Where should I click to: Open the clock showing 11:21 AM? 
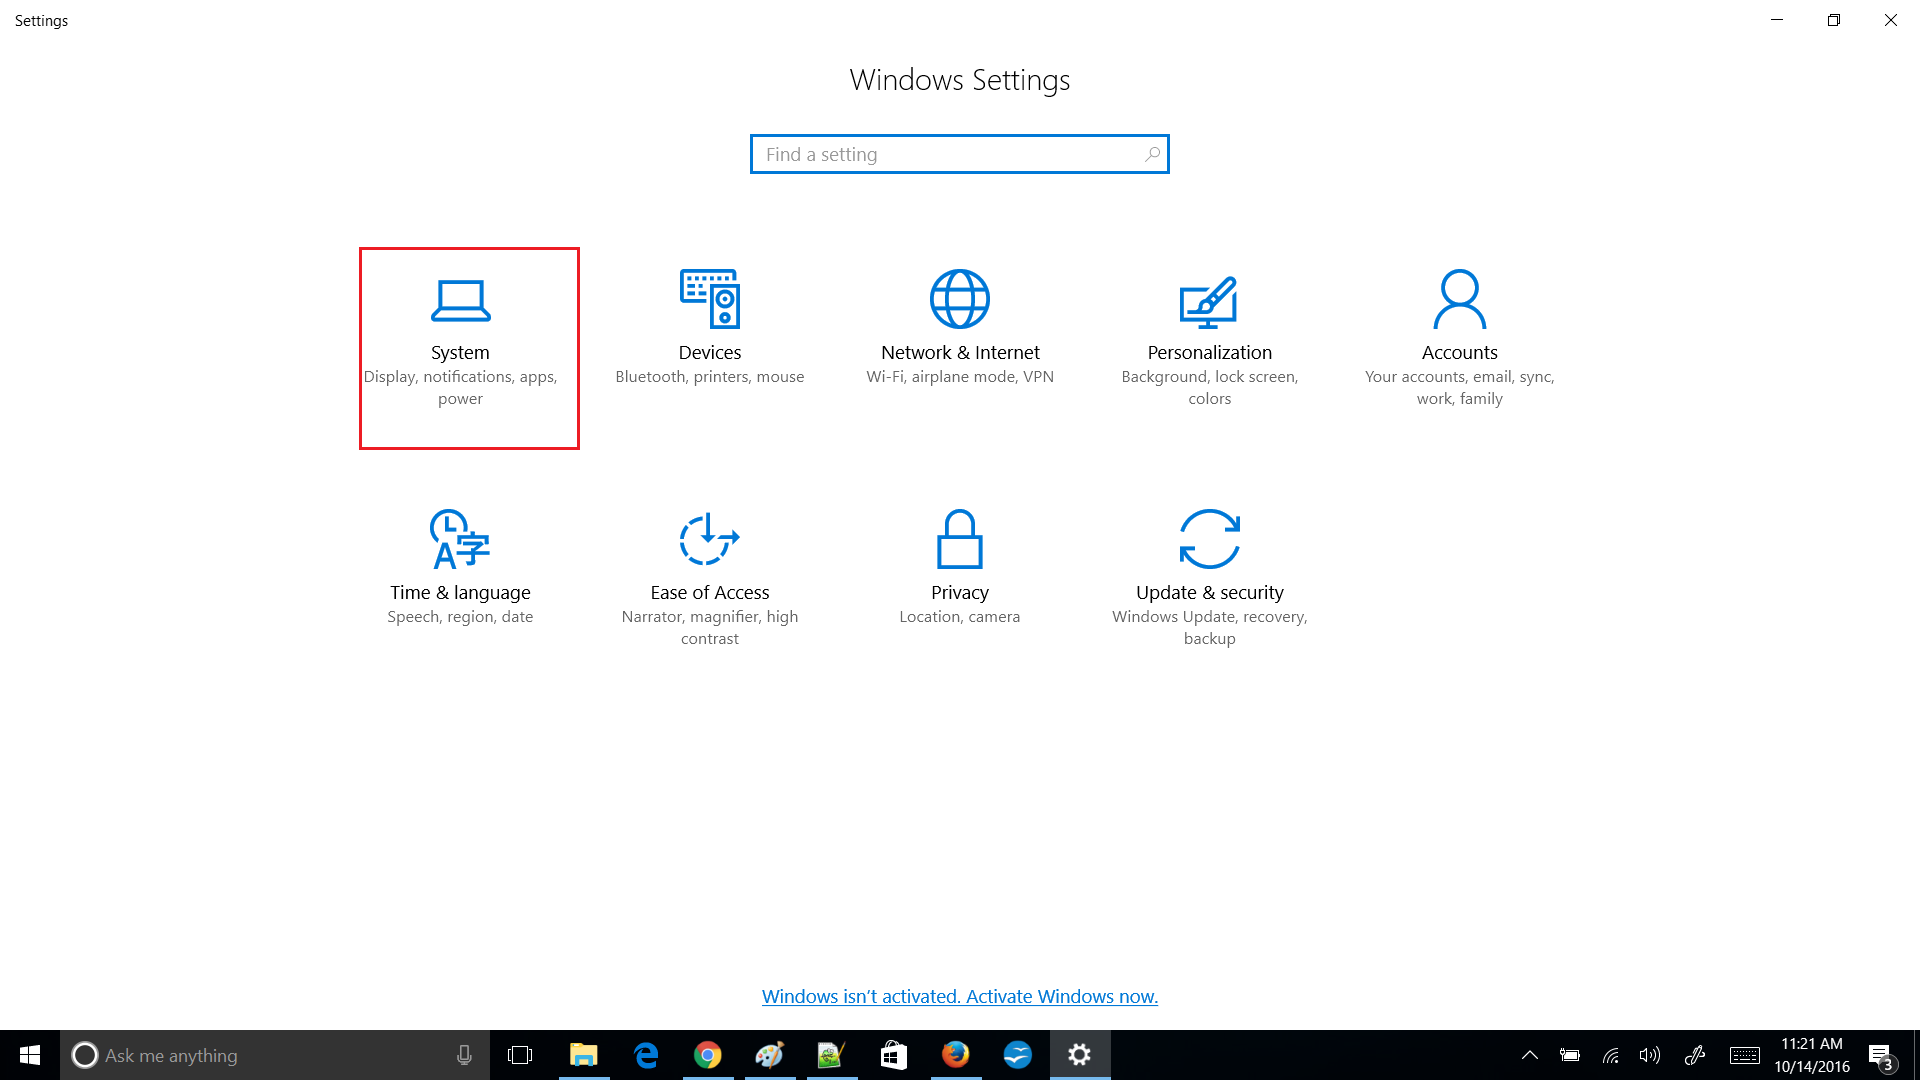tap(1812, 1055)
